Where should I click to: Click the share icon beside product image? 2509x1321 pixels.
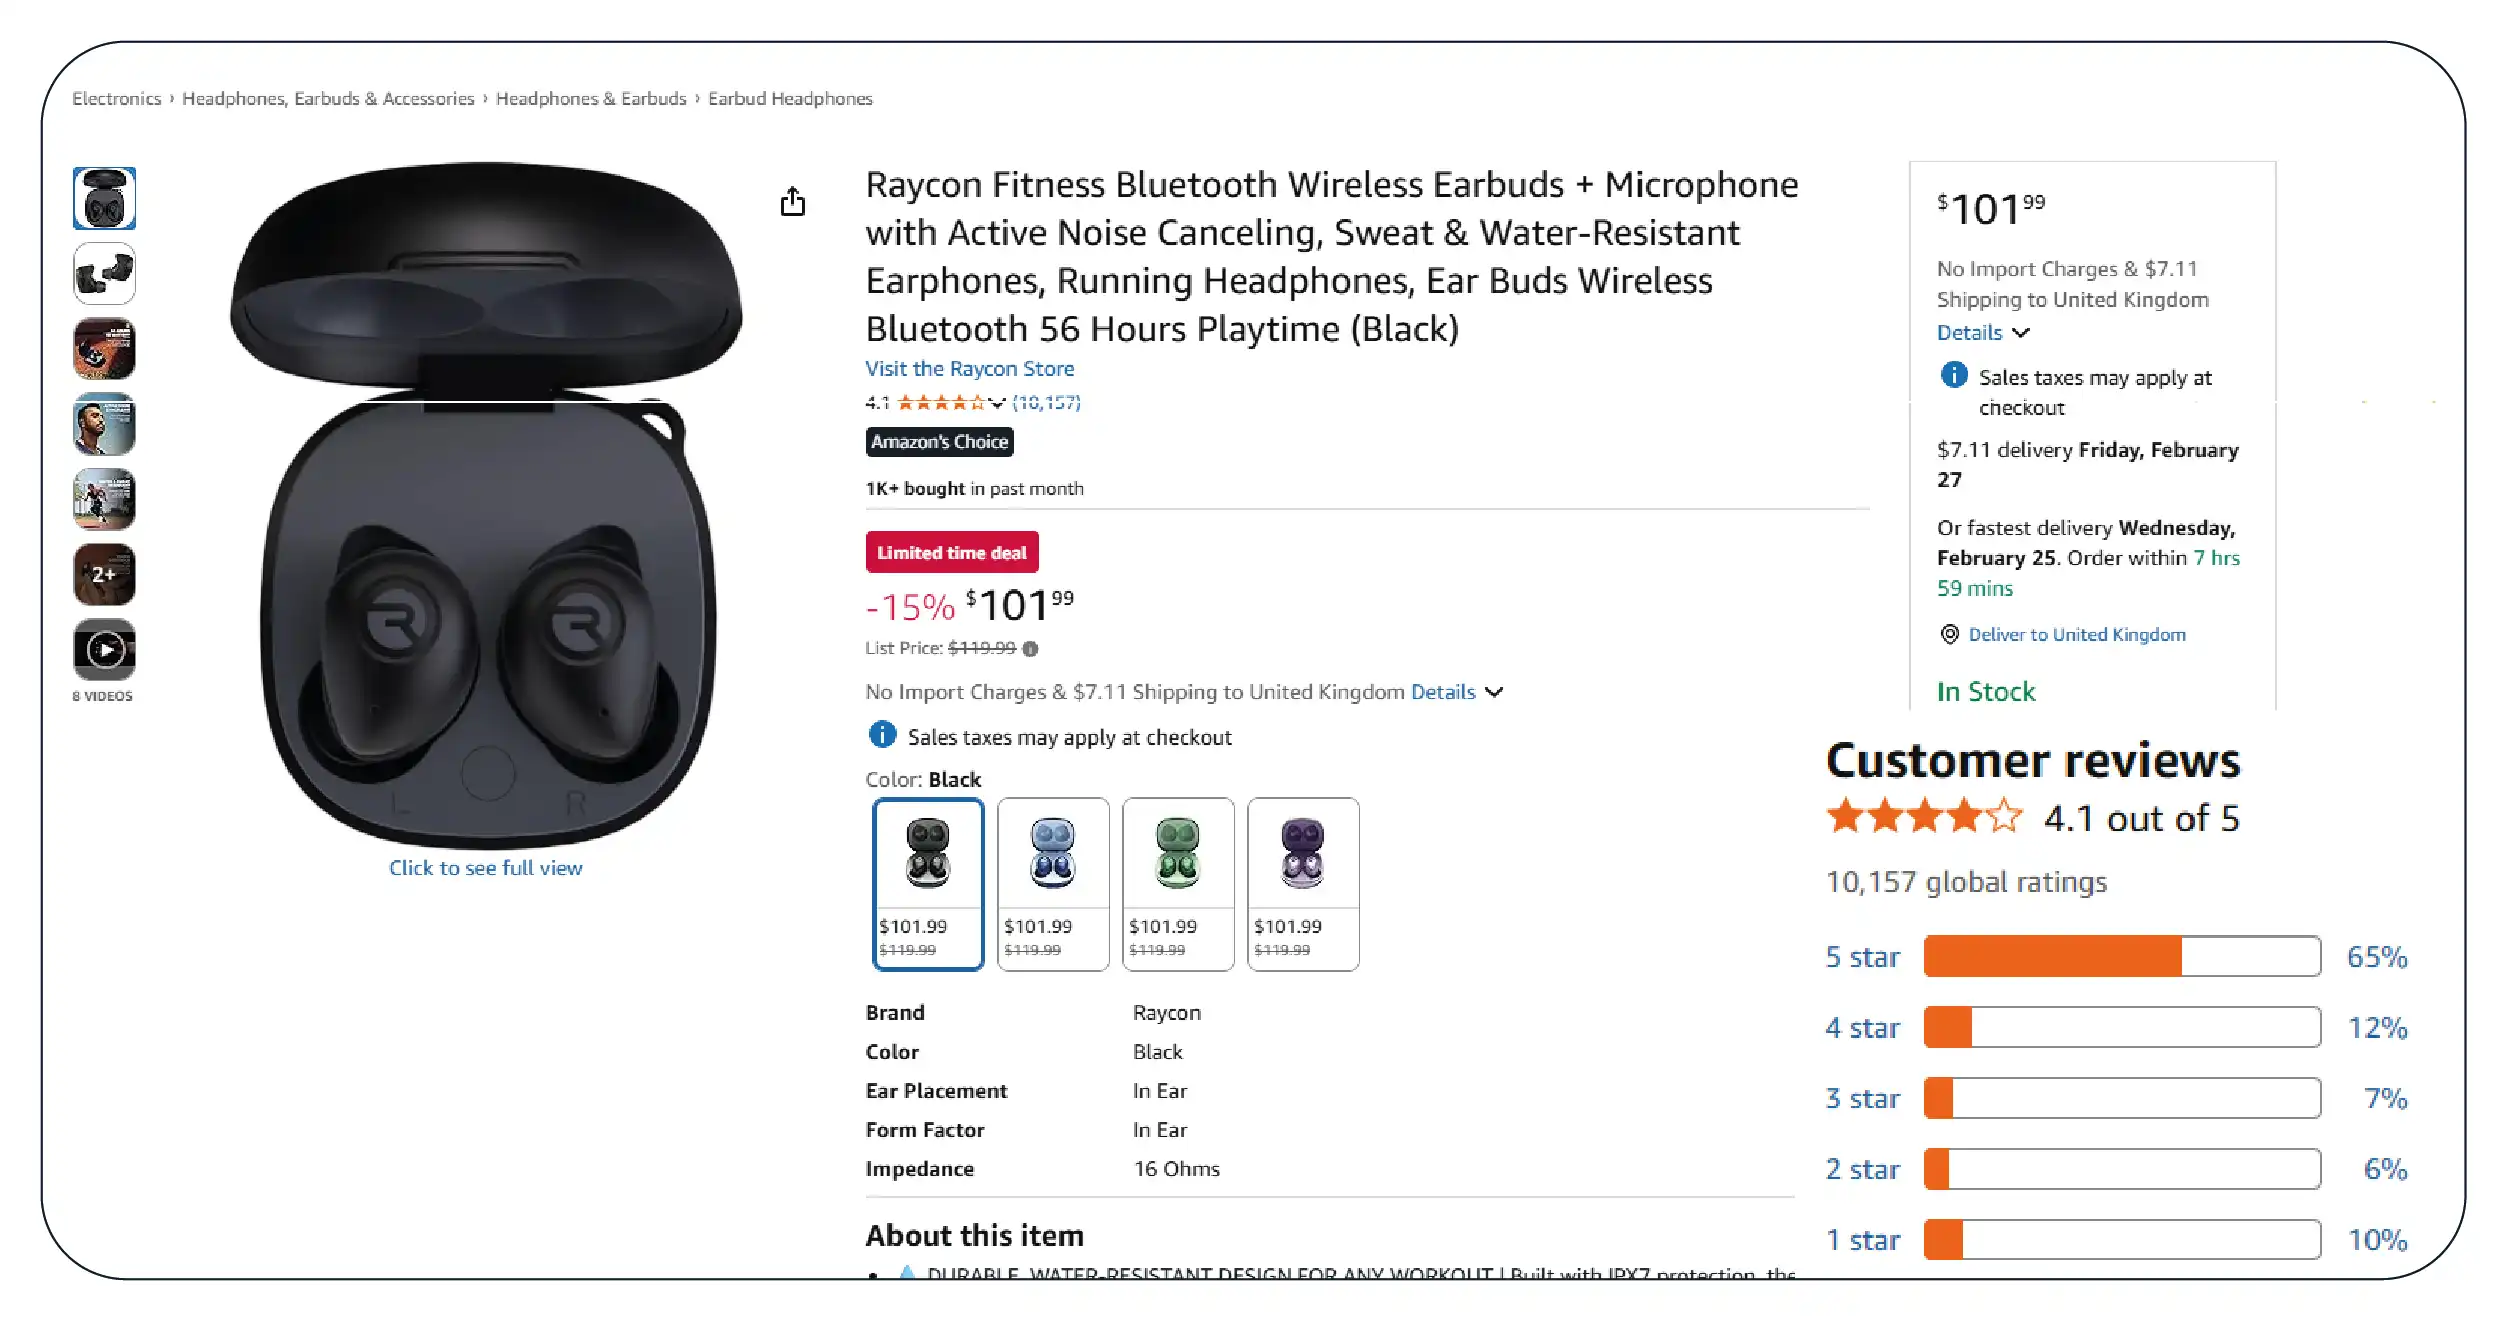(792, 202)
